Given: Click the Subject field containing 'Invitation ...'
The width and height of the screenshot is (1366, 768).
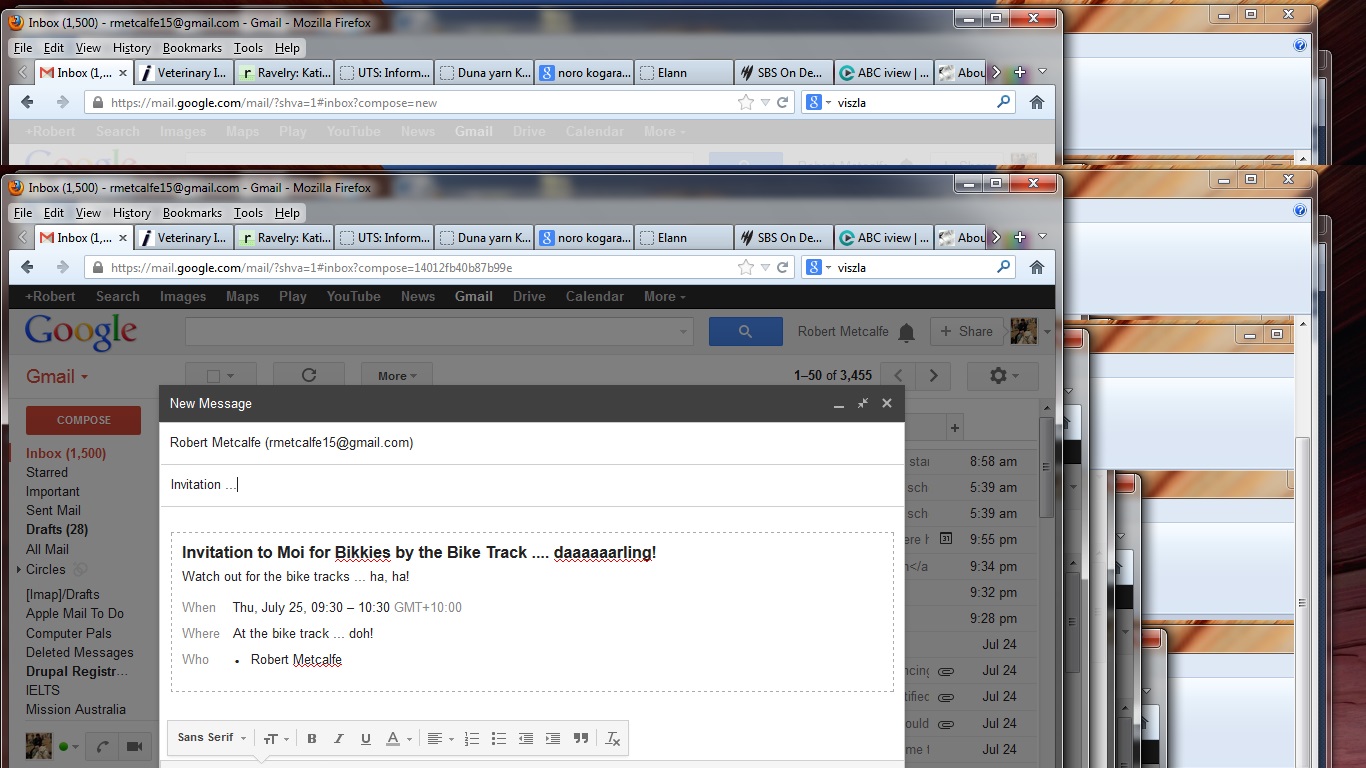Looking at the screenshot, I should click(530, 485).
